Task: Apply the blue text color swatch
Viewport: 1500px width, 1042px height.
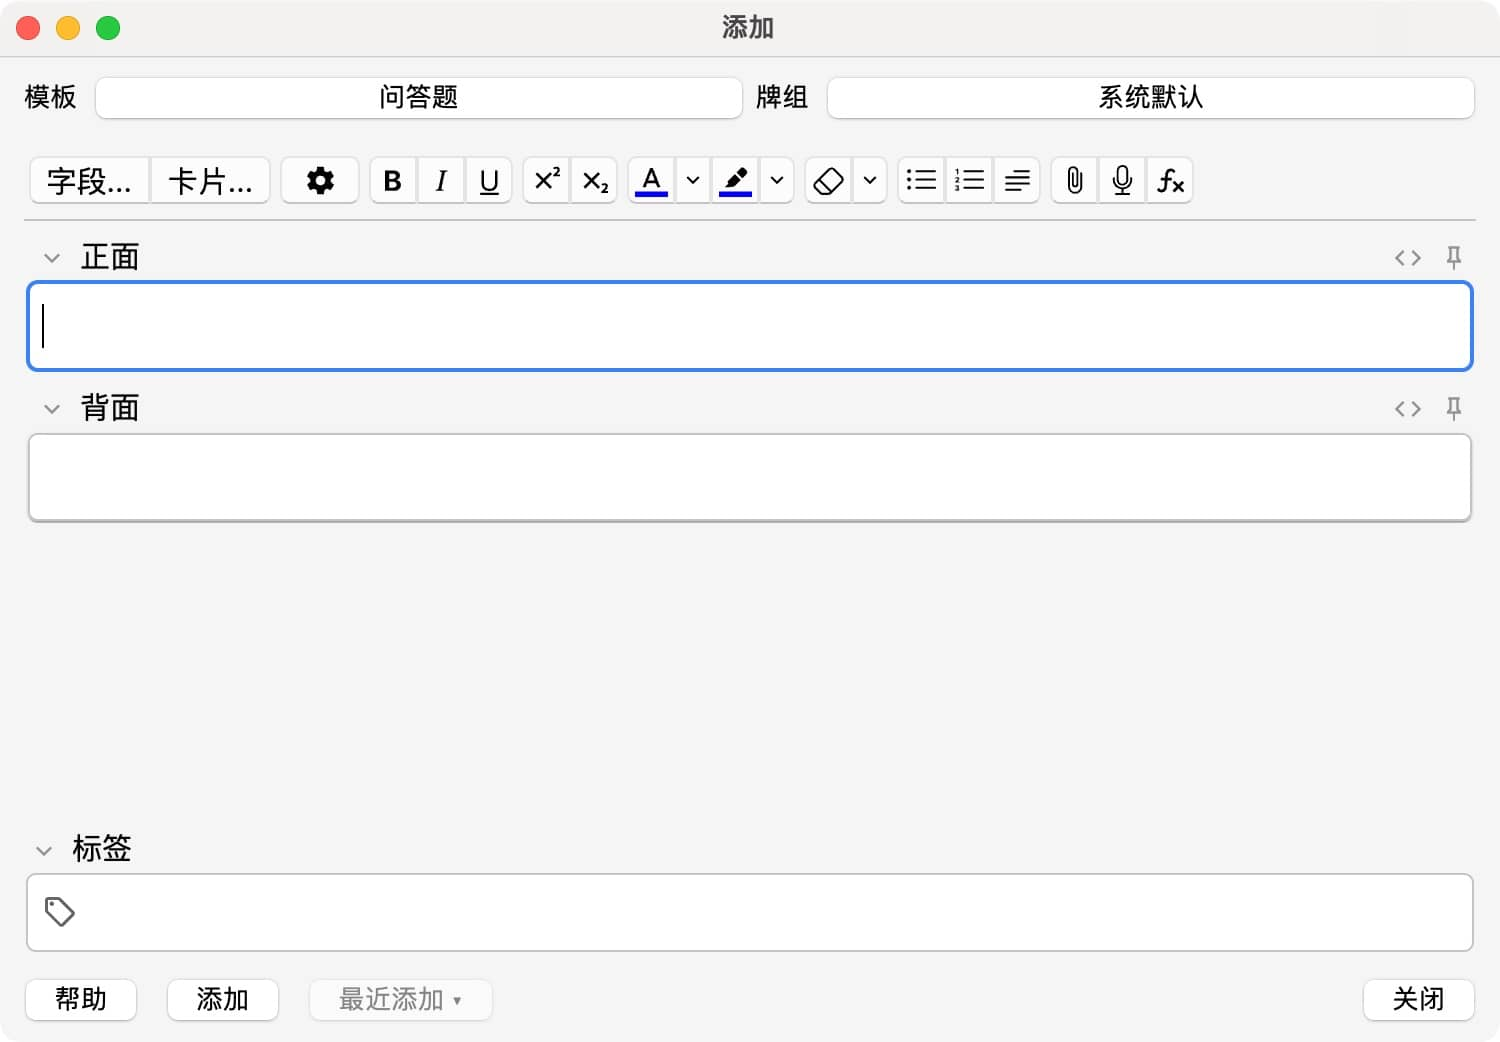Action: click(651, 181)
